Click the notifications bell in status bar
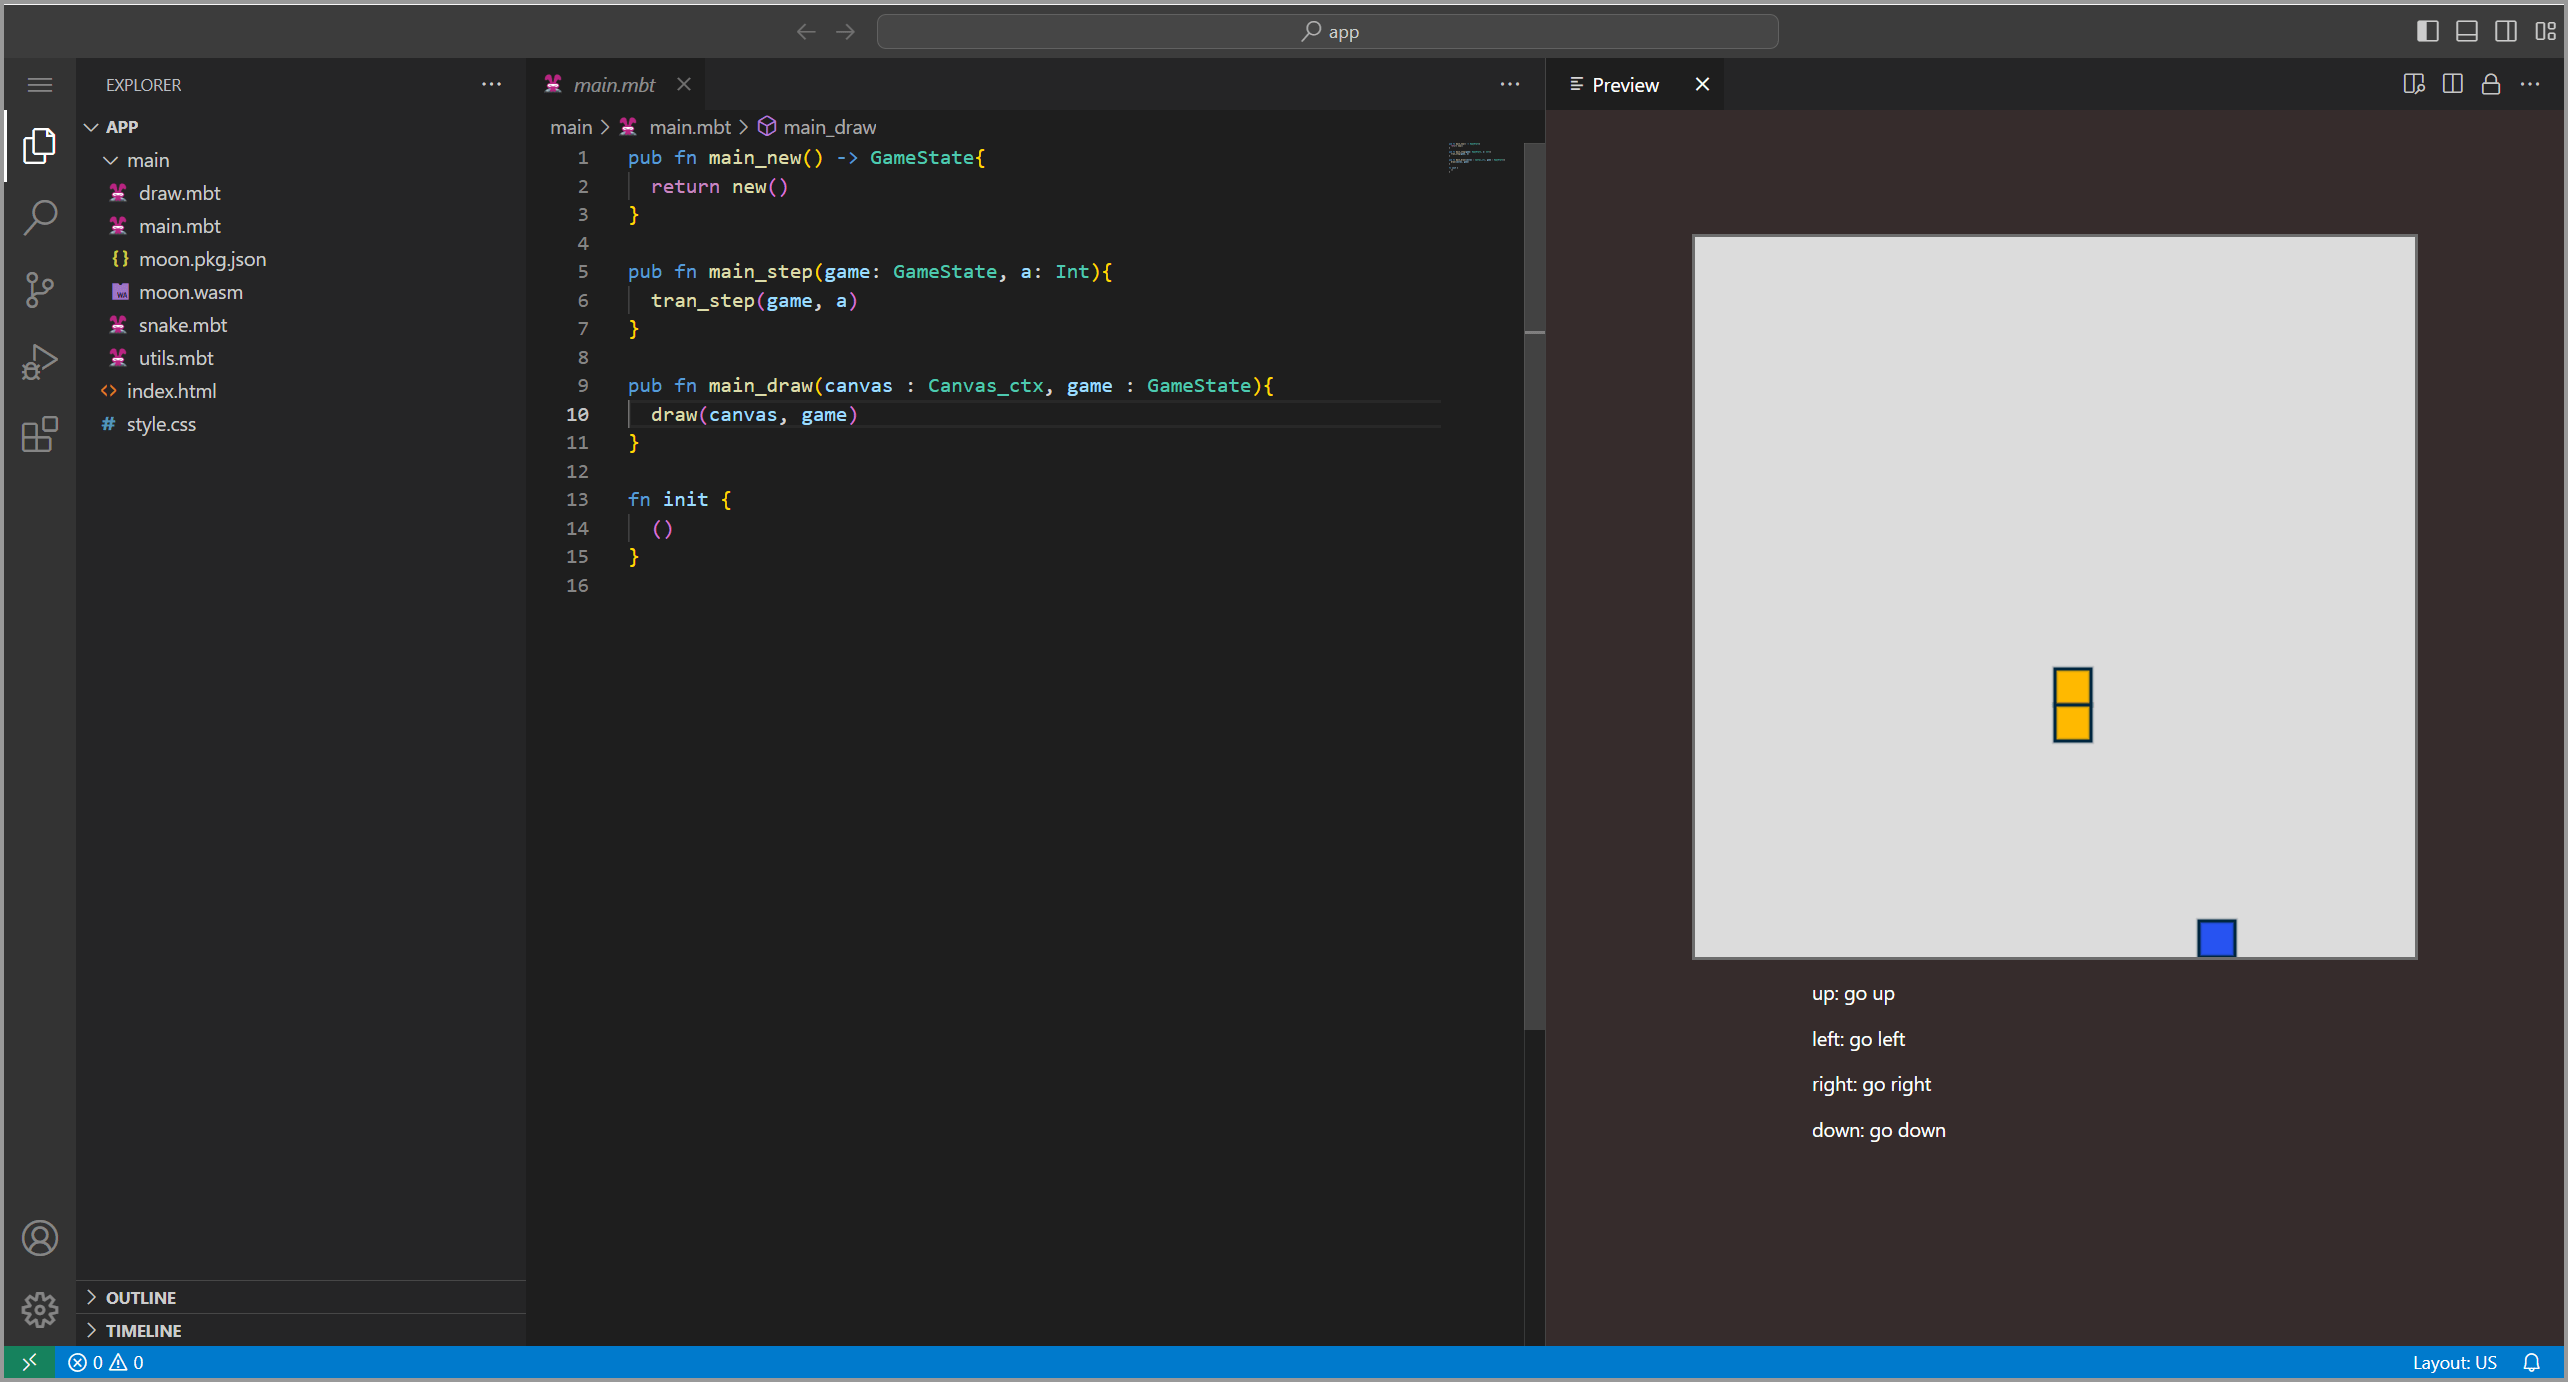The width and height of the screenshot is (2568, 1382). click(2531, 1362)
